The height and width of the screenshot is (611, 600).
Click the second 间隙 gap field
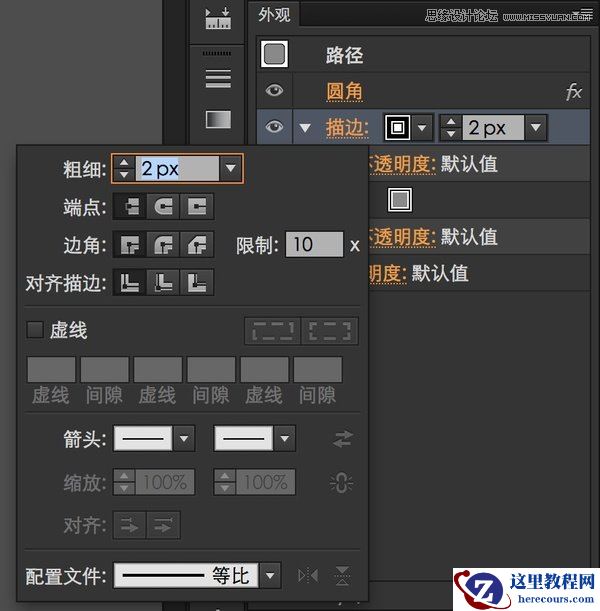click(211, 369)
